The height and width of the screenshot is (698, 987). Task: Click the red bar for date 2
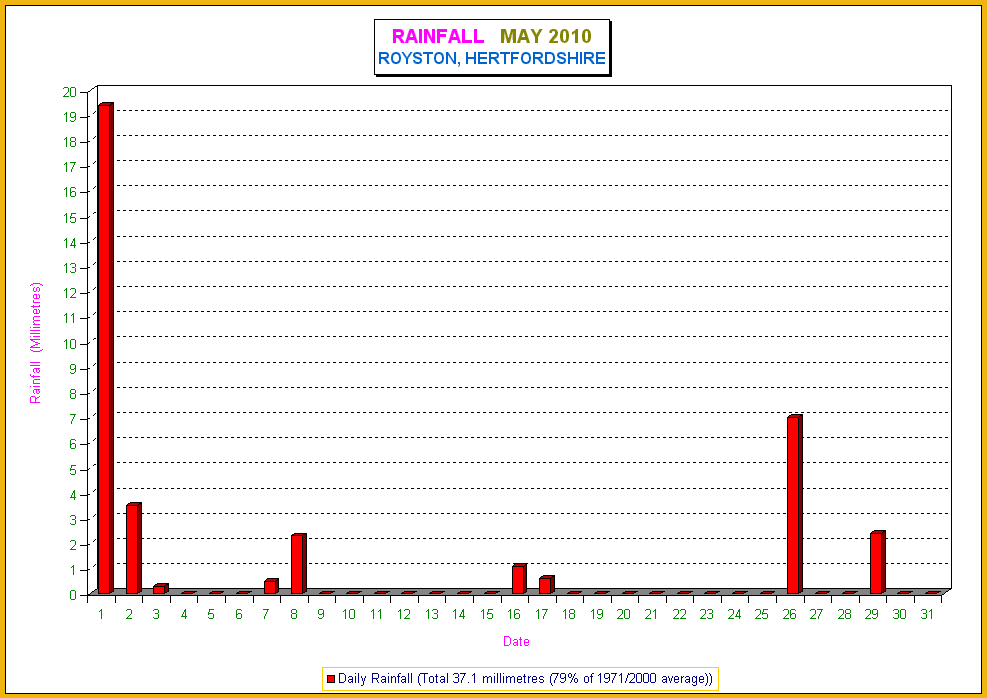(133, 549)
